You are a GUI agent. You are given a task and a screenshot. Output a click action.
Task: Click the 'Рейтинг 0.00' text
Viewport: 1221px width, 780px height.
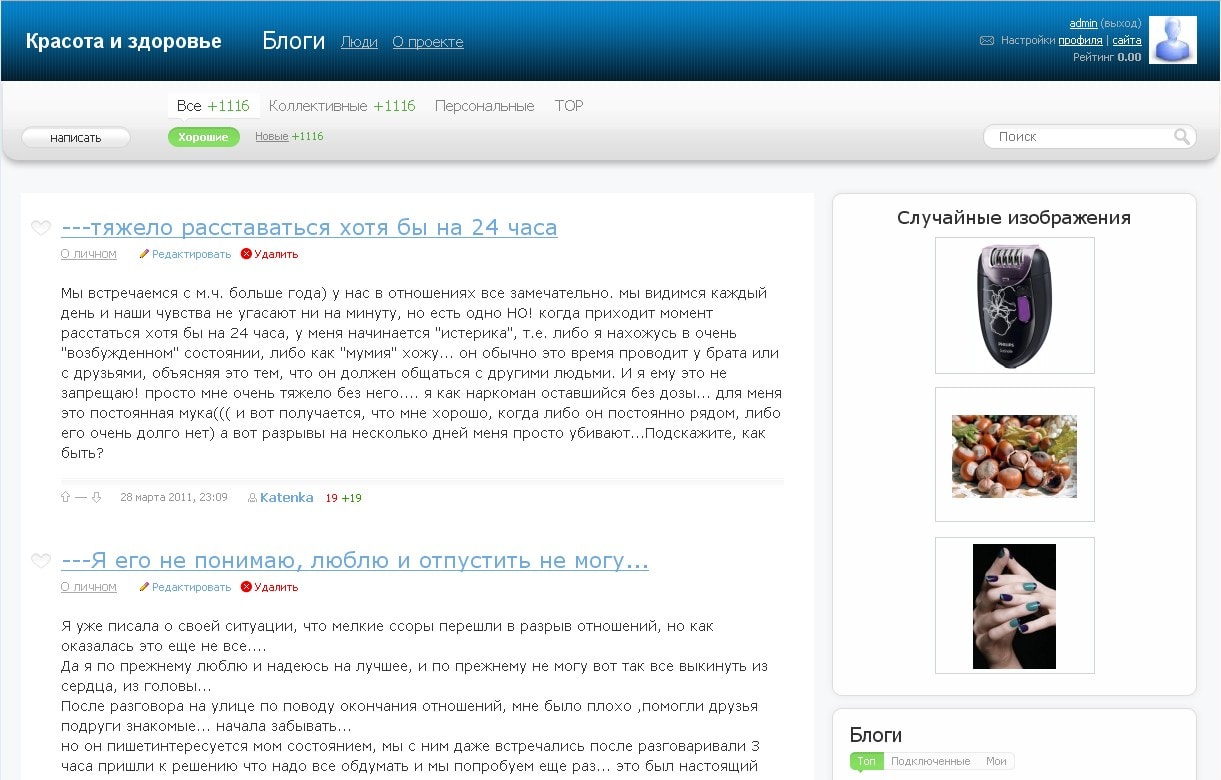(x=1107, y=58)
